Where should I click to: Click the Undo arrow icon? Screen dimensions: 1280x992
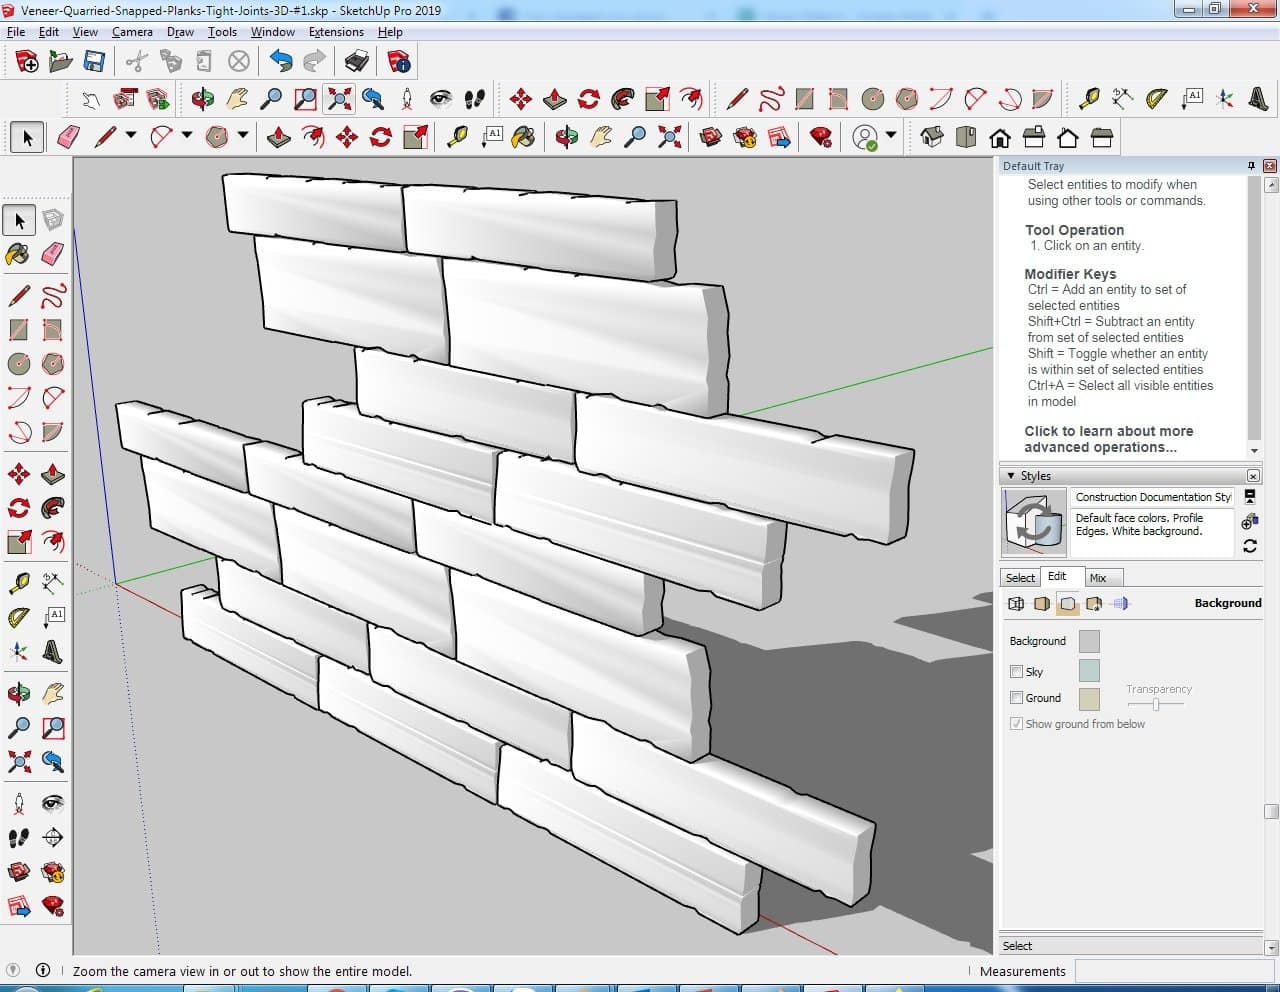click(x=281, y=62)
